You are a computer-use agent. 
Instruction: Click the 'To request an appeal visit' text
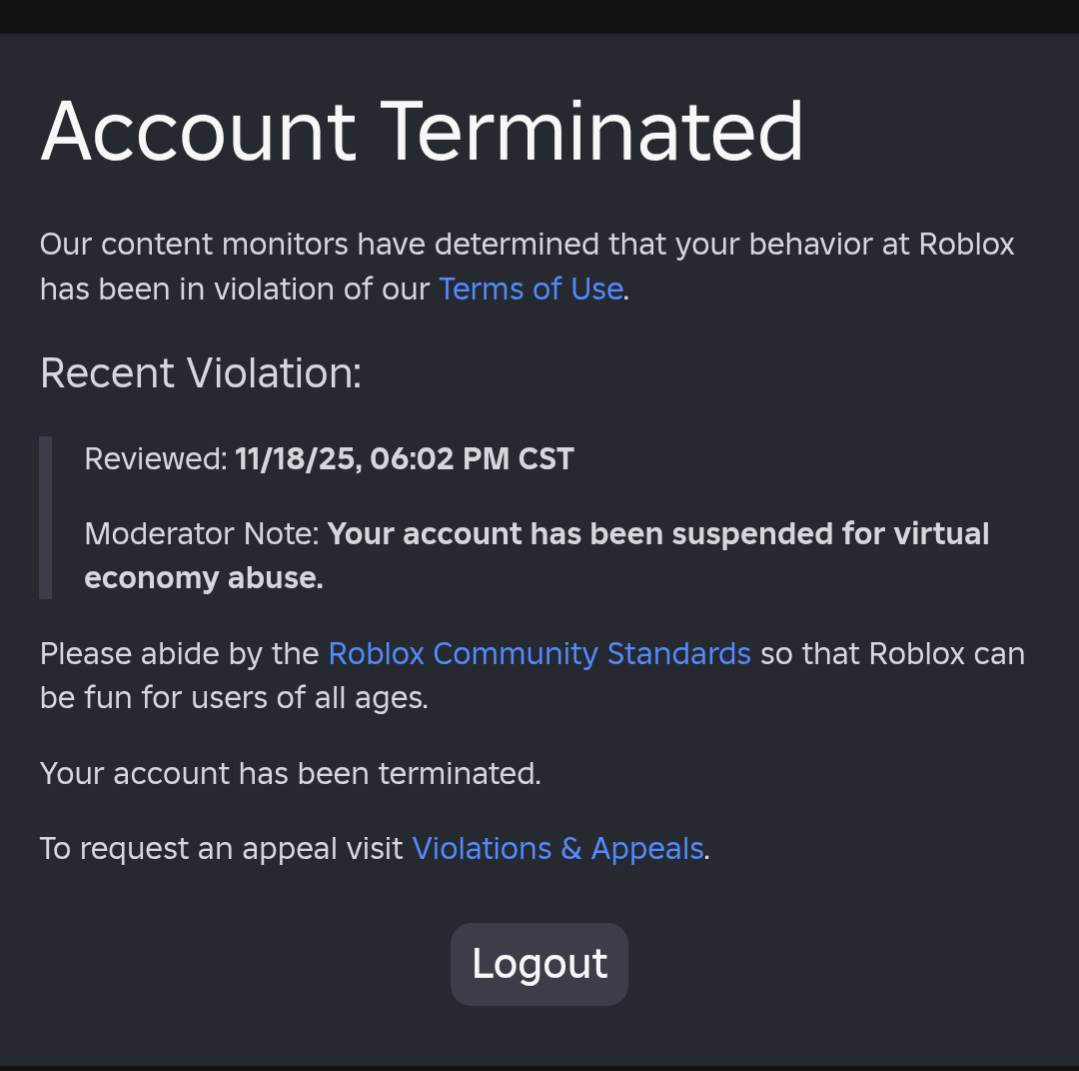pos(222,849)
